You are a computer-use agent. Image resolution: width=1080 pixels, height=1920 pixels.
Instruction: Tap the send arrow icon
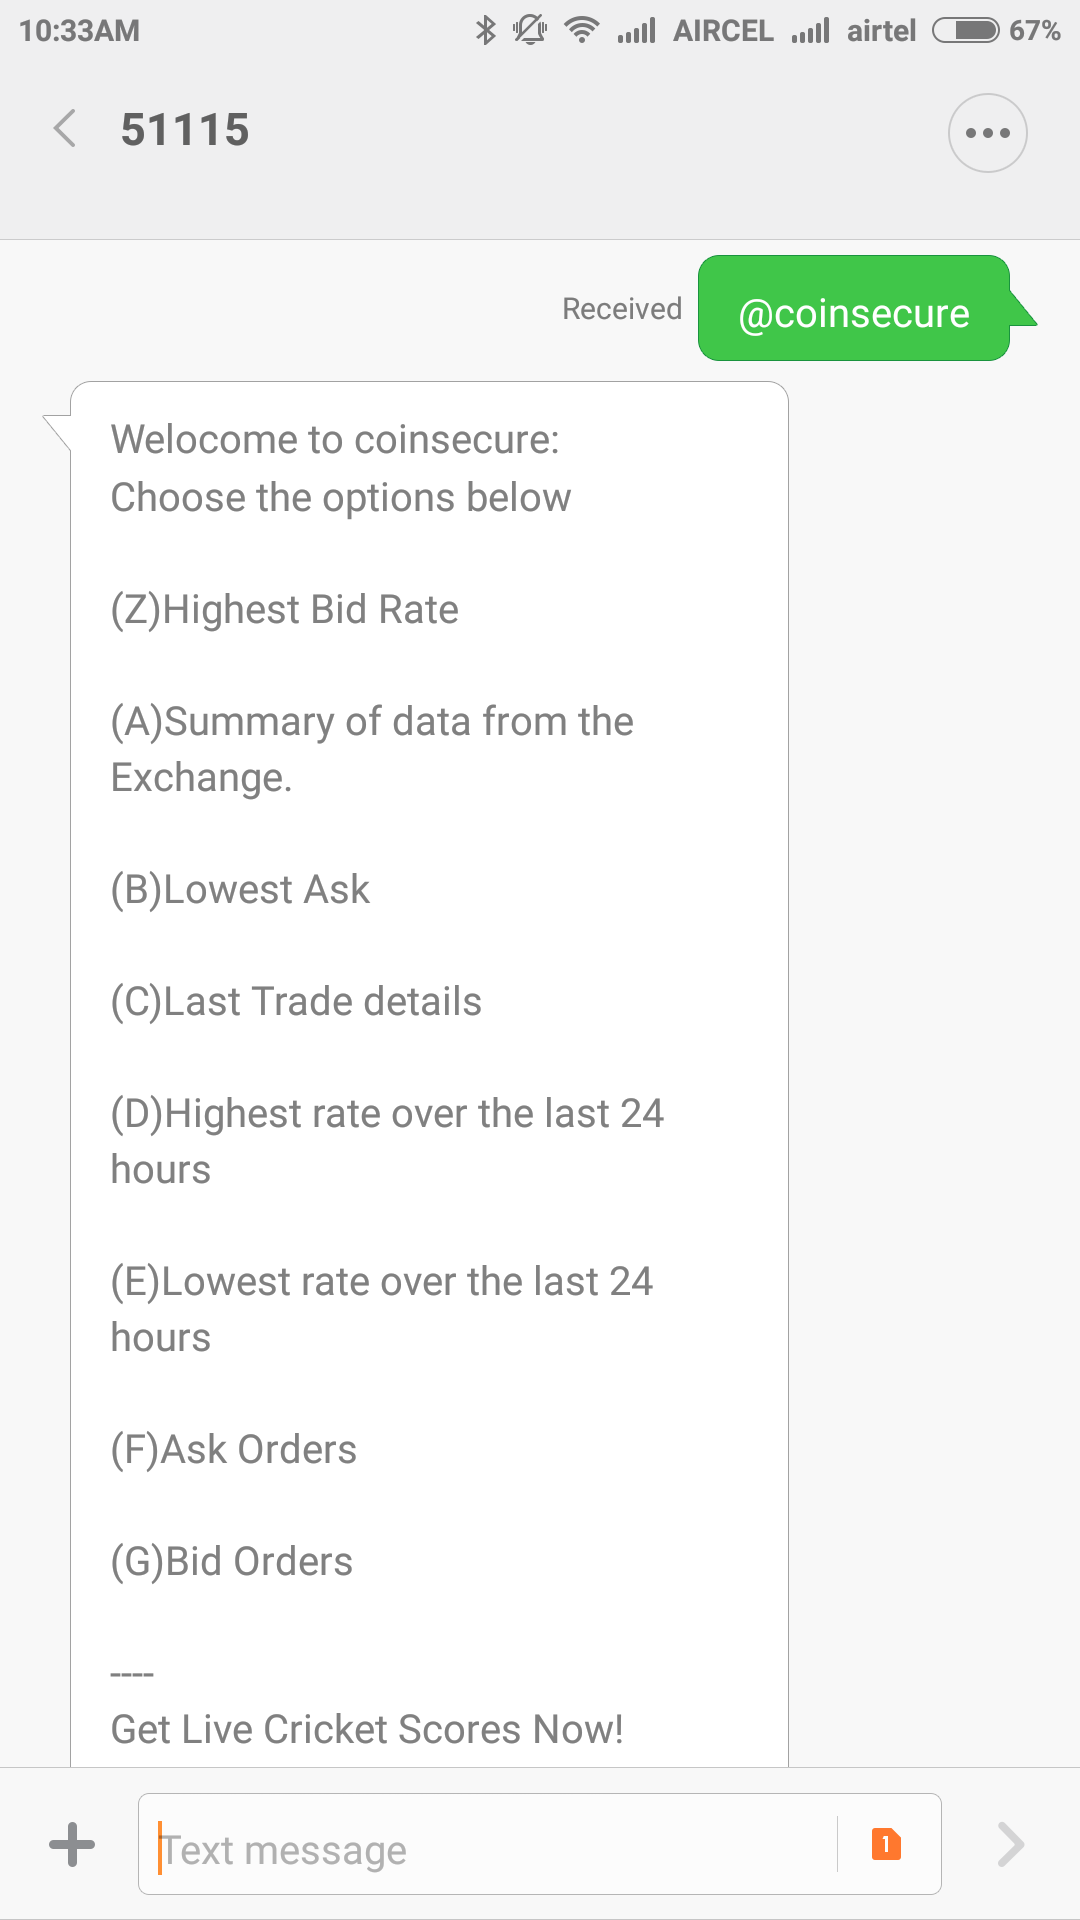click(x=1011, y=1844)
